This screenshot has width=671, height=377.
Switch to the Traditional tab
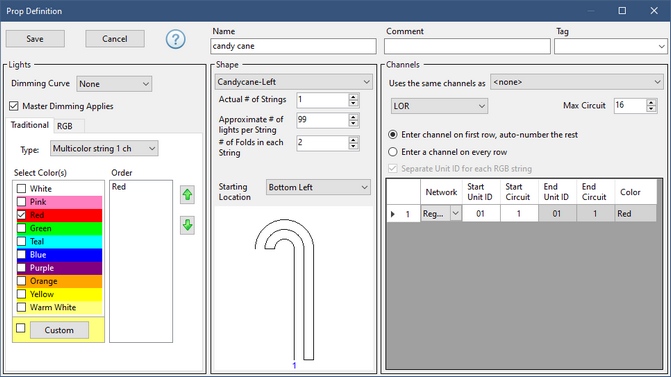pyautogui.click(x=30, y=125)
